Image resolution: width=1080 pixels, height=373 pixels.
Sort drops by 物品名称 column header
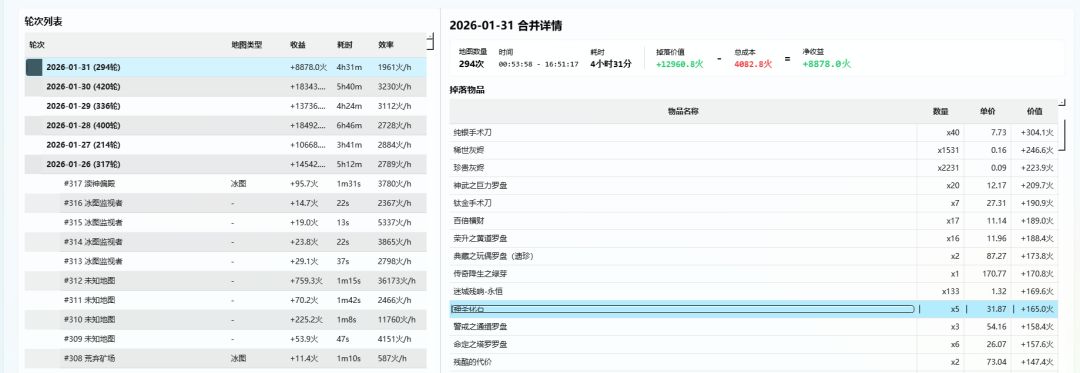[683, 111]
